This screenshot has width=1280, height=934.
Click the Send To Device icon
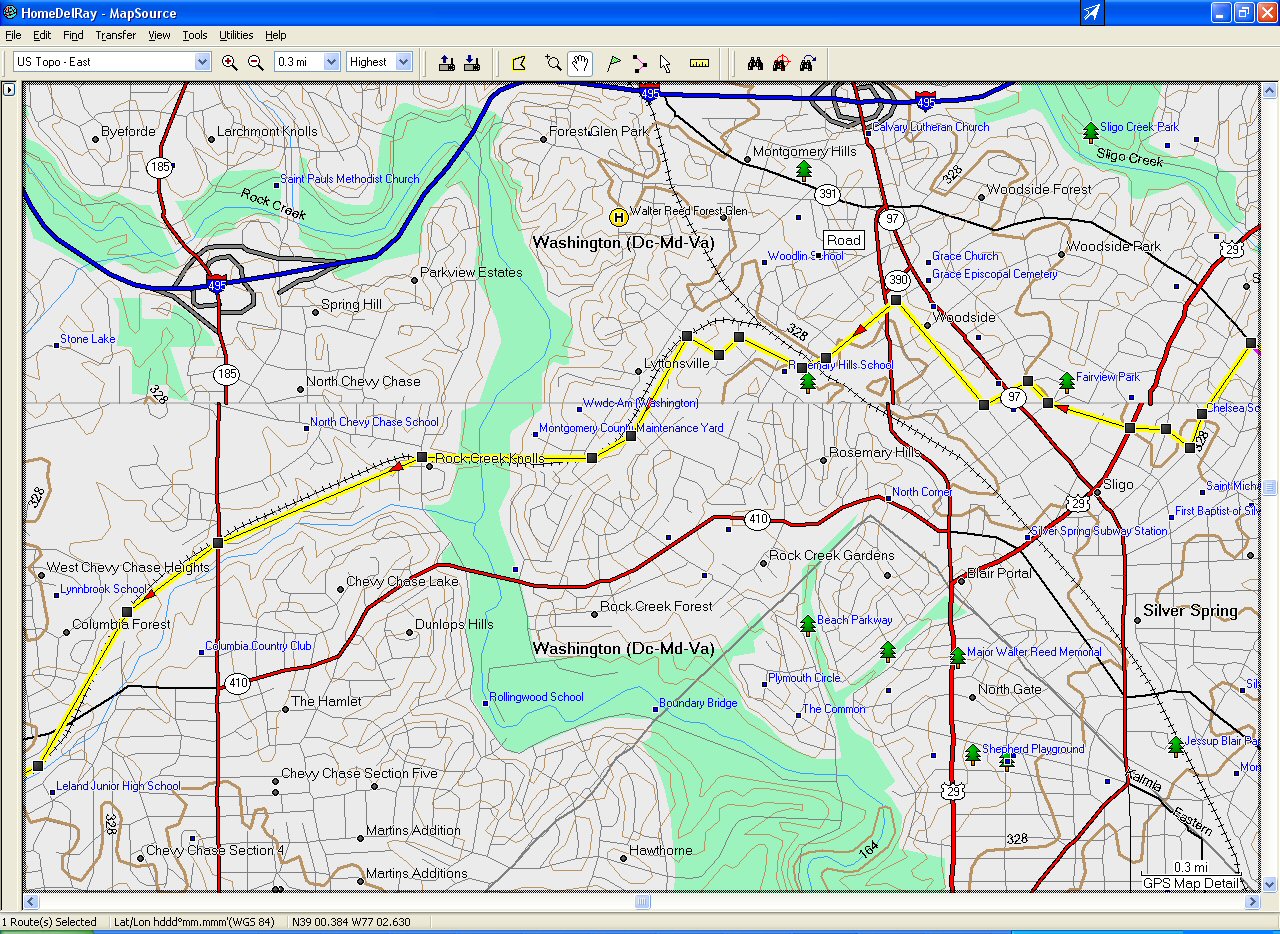[x=447, y=62]
